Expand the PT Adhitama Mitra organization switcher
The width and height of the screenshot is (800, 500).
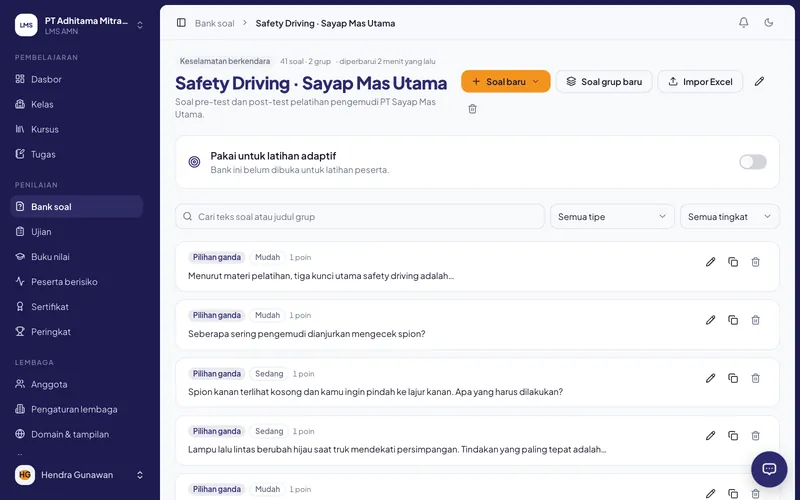(x=140, y=25)
